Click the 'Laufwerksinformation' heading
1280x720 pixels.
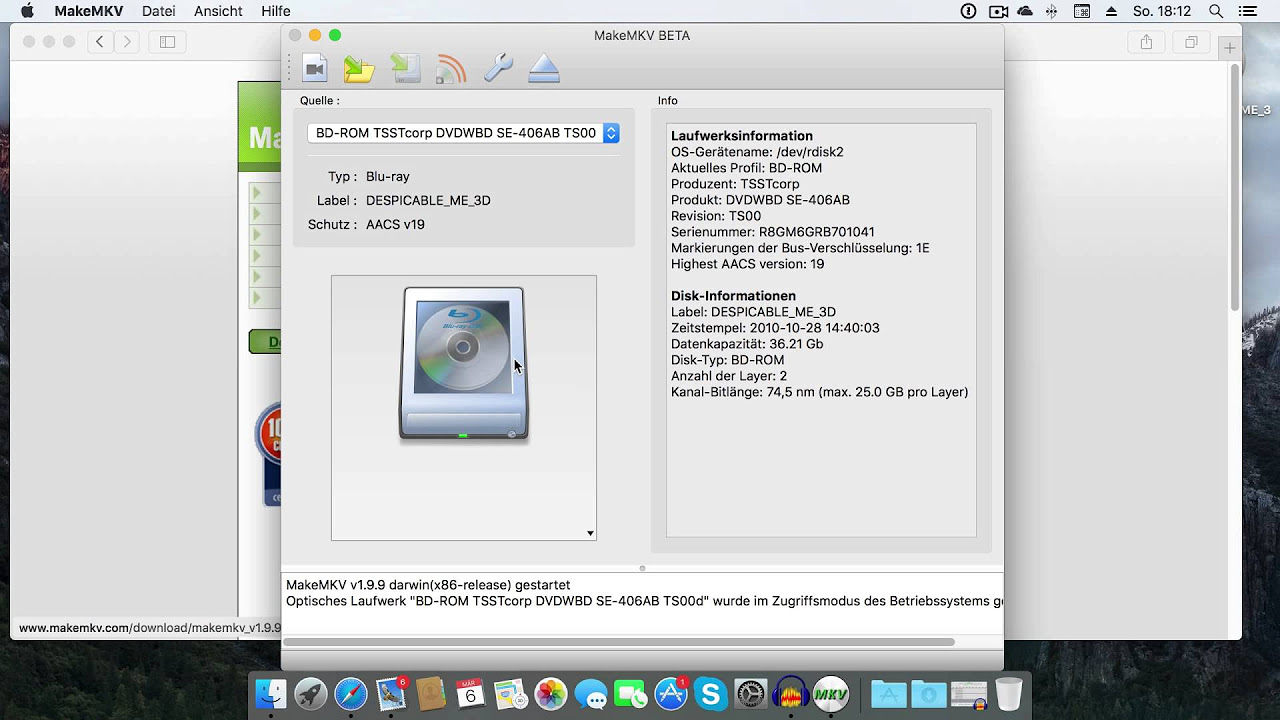coord(742,136)
